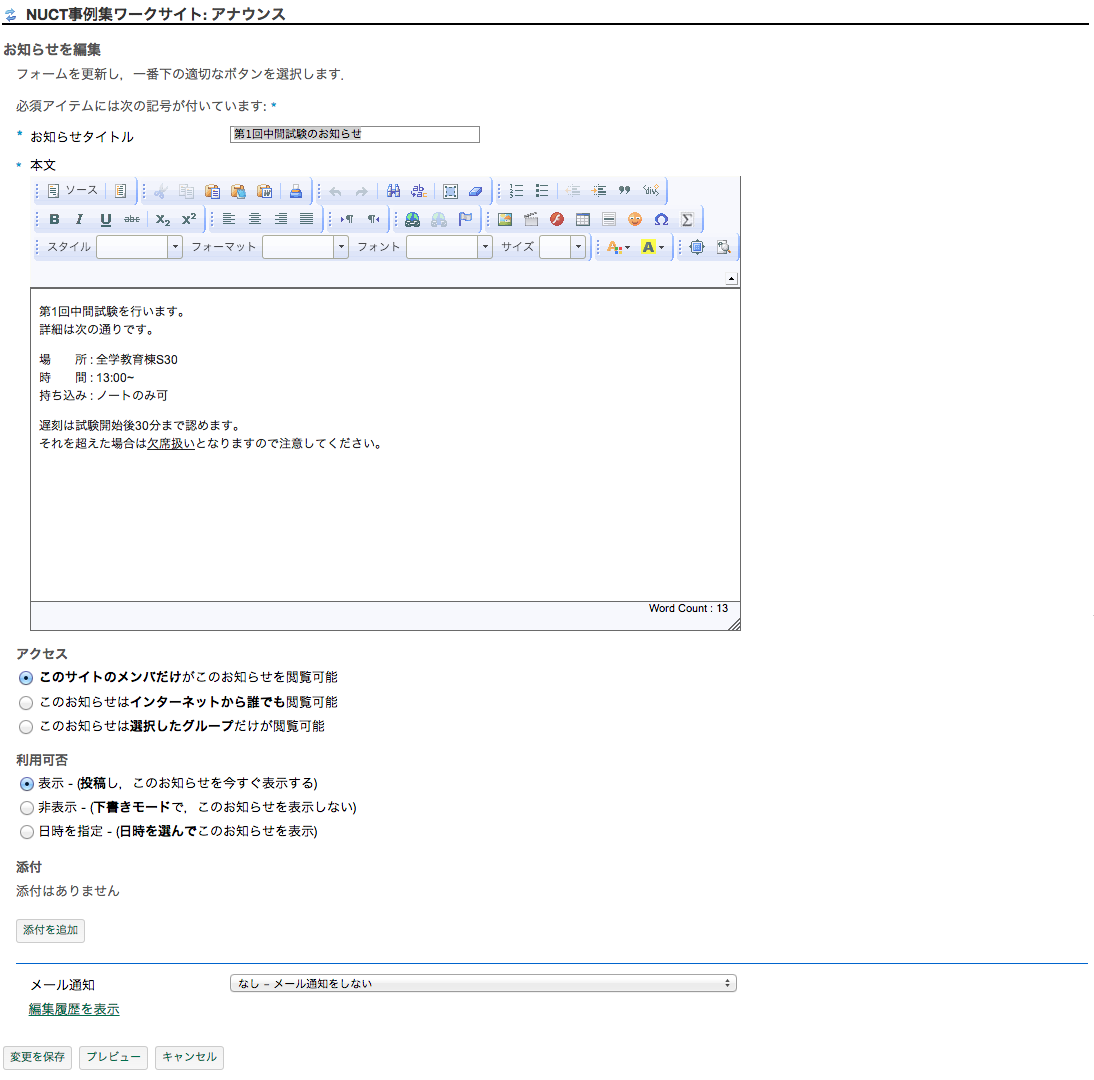The width and height of the screenshot is (1094, 1080).
Task: Select '選択したグループ' access radio option
Action: pyautogui.click(x=27, y=727)
